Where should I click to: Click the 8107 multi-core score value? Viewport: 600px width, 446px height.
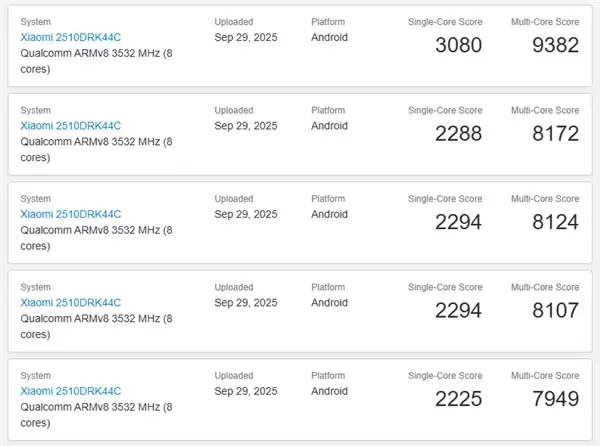click(x=555, y=310)
